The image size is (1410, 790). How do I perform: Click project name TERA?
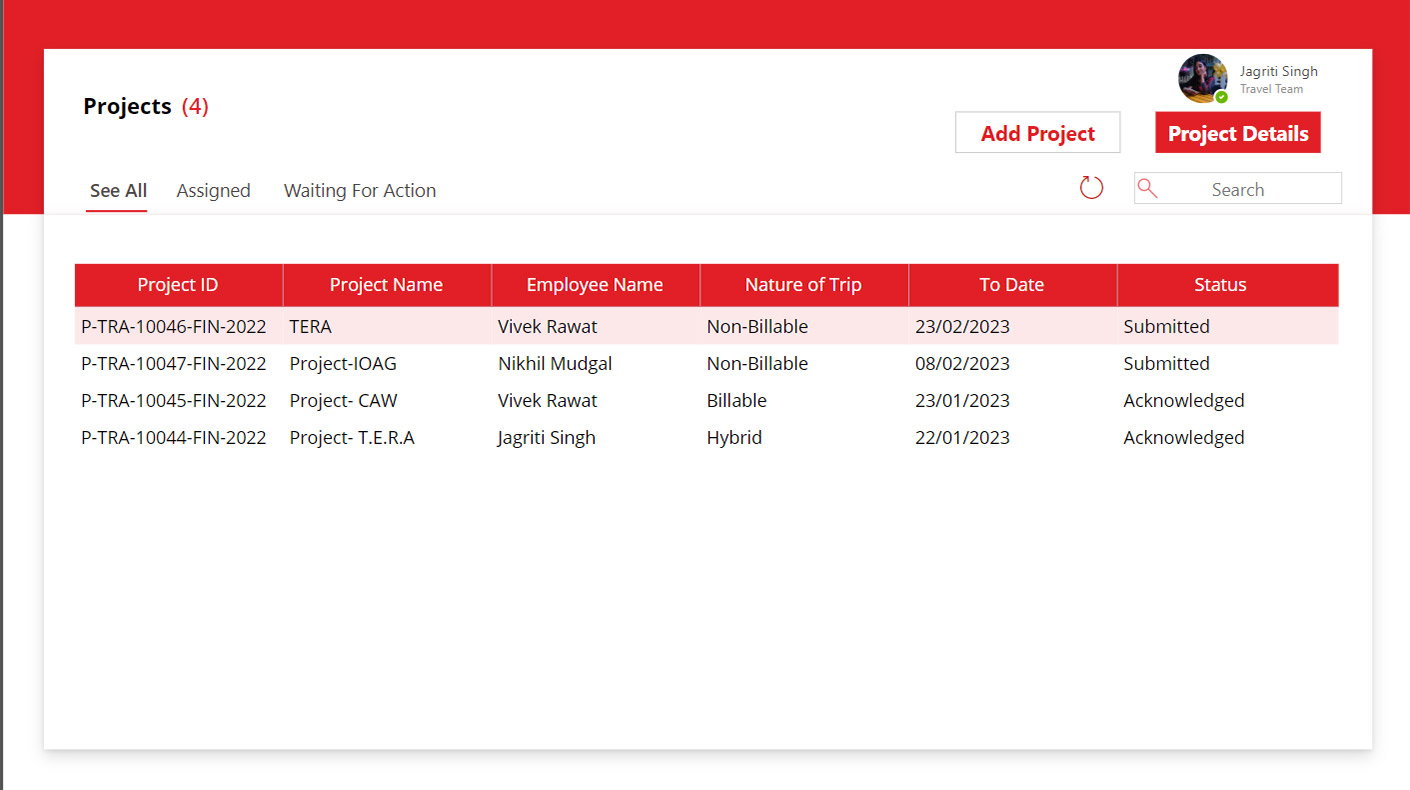tap(310, 326)
